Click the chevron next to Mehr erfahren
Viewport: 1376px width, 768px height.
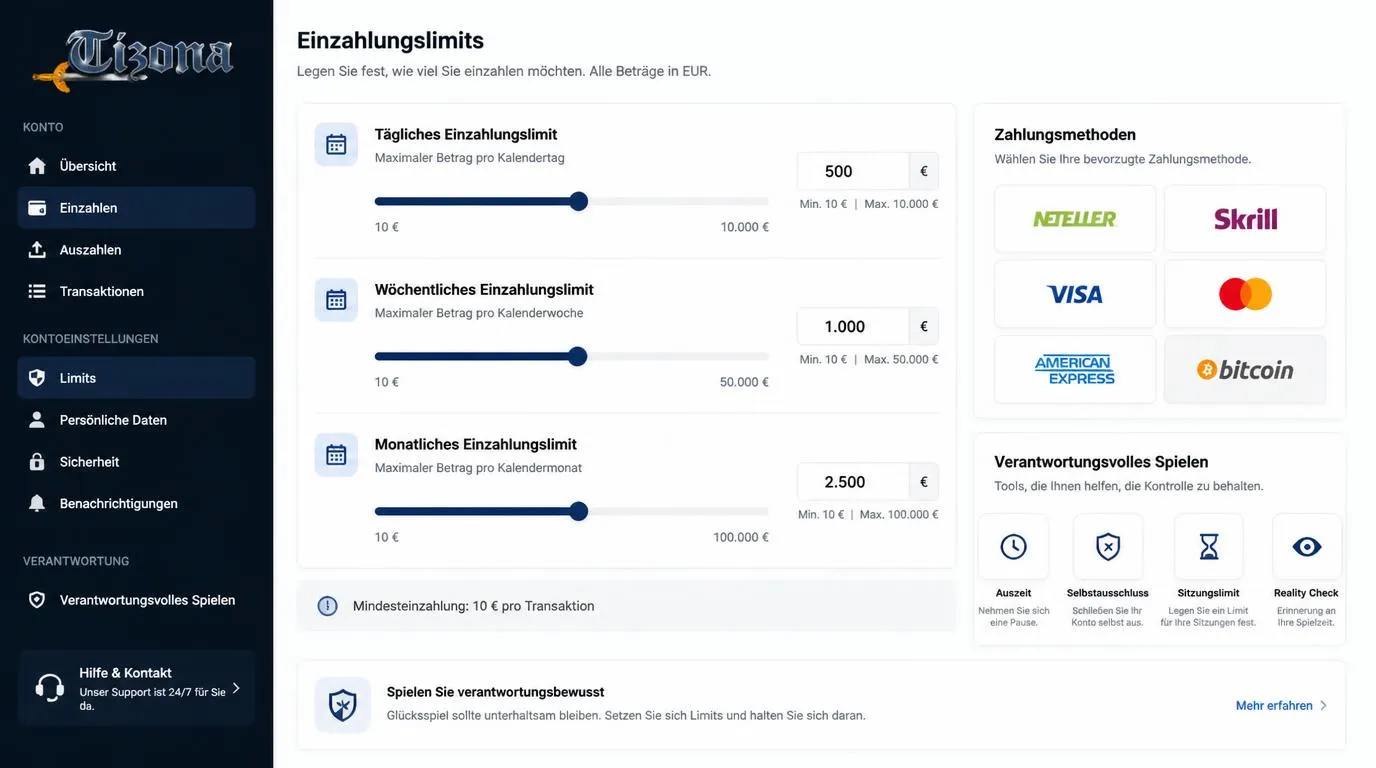1323,706
